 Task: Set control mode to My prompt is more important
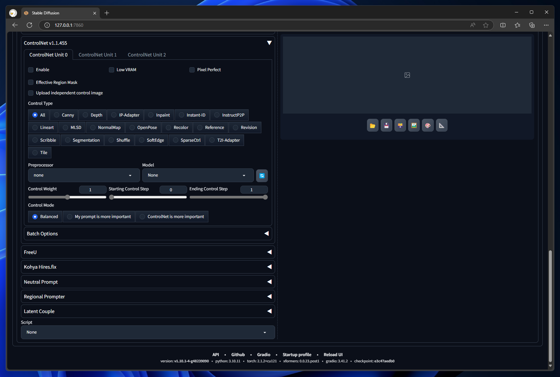99,217
